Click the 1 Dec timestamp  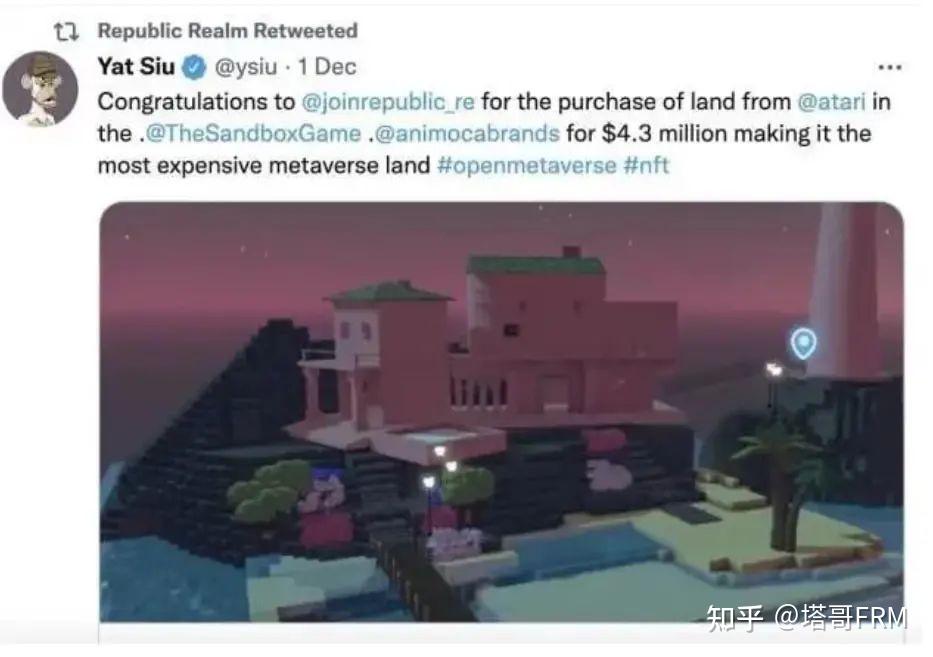(x=327, y=67)
